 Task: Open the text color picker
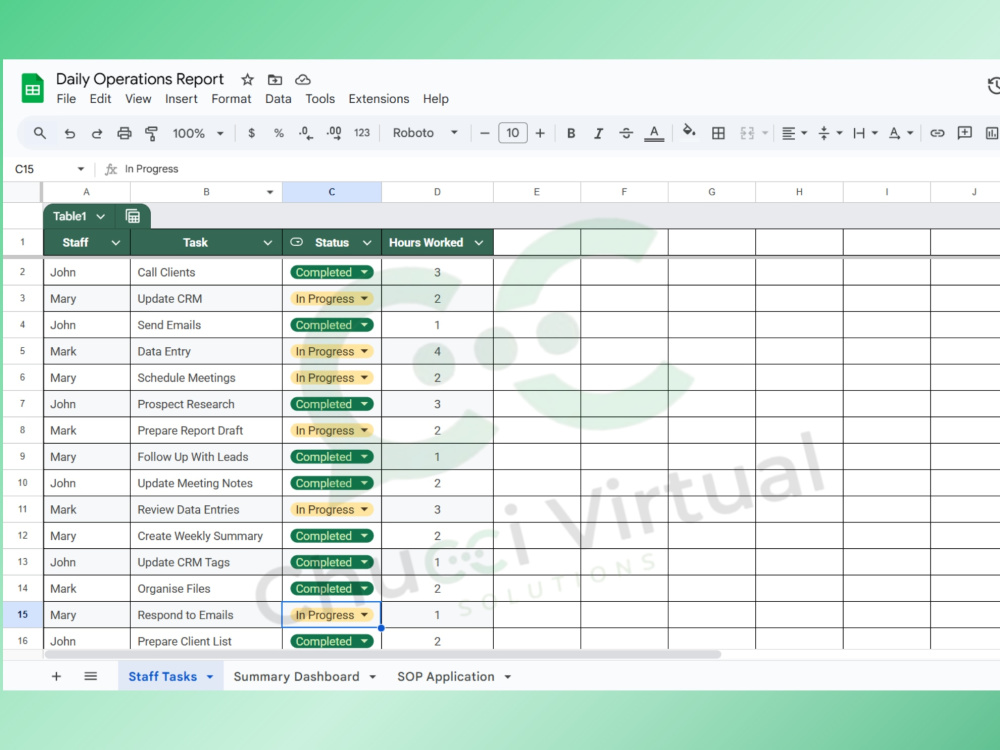[654, 133]
